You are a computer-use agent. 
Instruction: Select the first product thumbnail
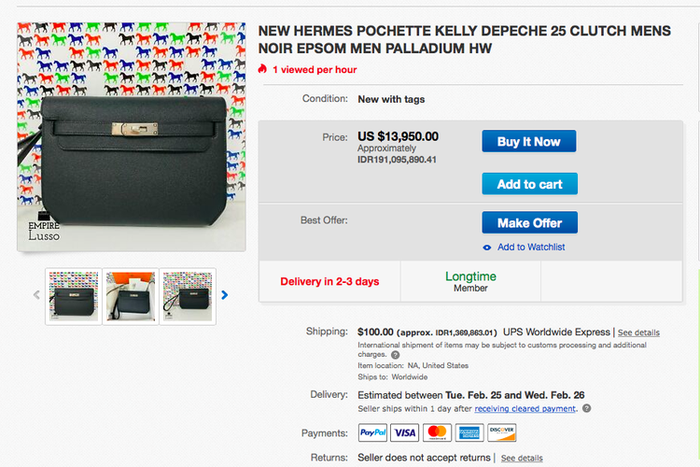pyautogui.click(x=74, y=296)
